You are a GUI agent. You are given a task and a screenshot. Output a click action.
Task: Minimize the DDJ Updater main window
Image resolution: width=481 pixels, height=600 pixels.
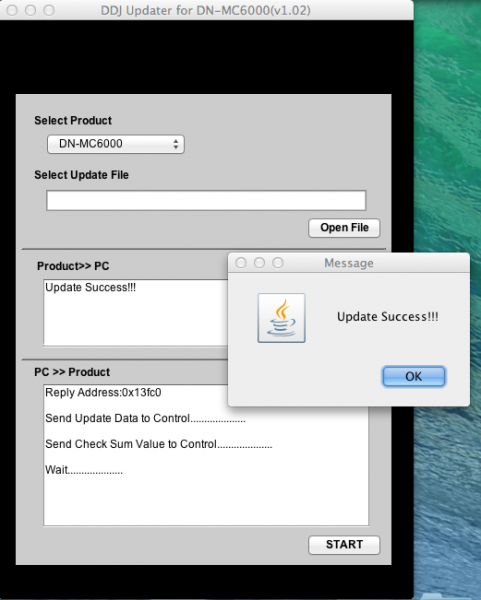click(31, 10)
